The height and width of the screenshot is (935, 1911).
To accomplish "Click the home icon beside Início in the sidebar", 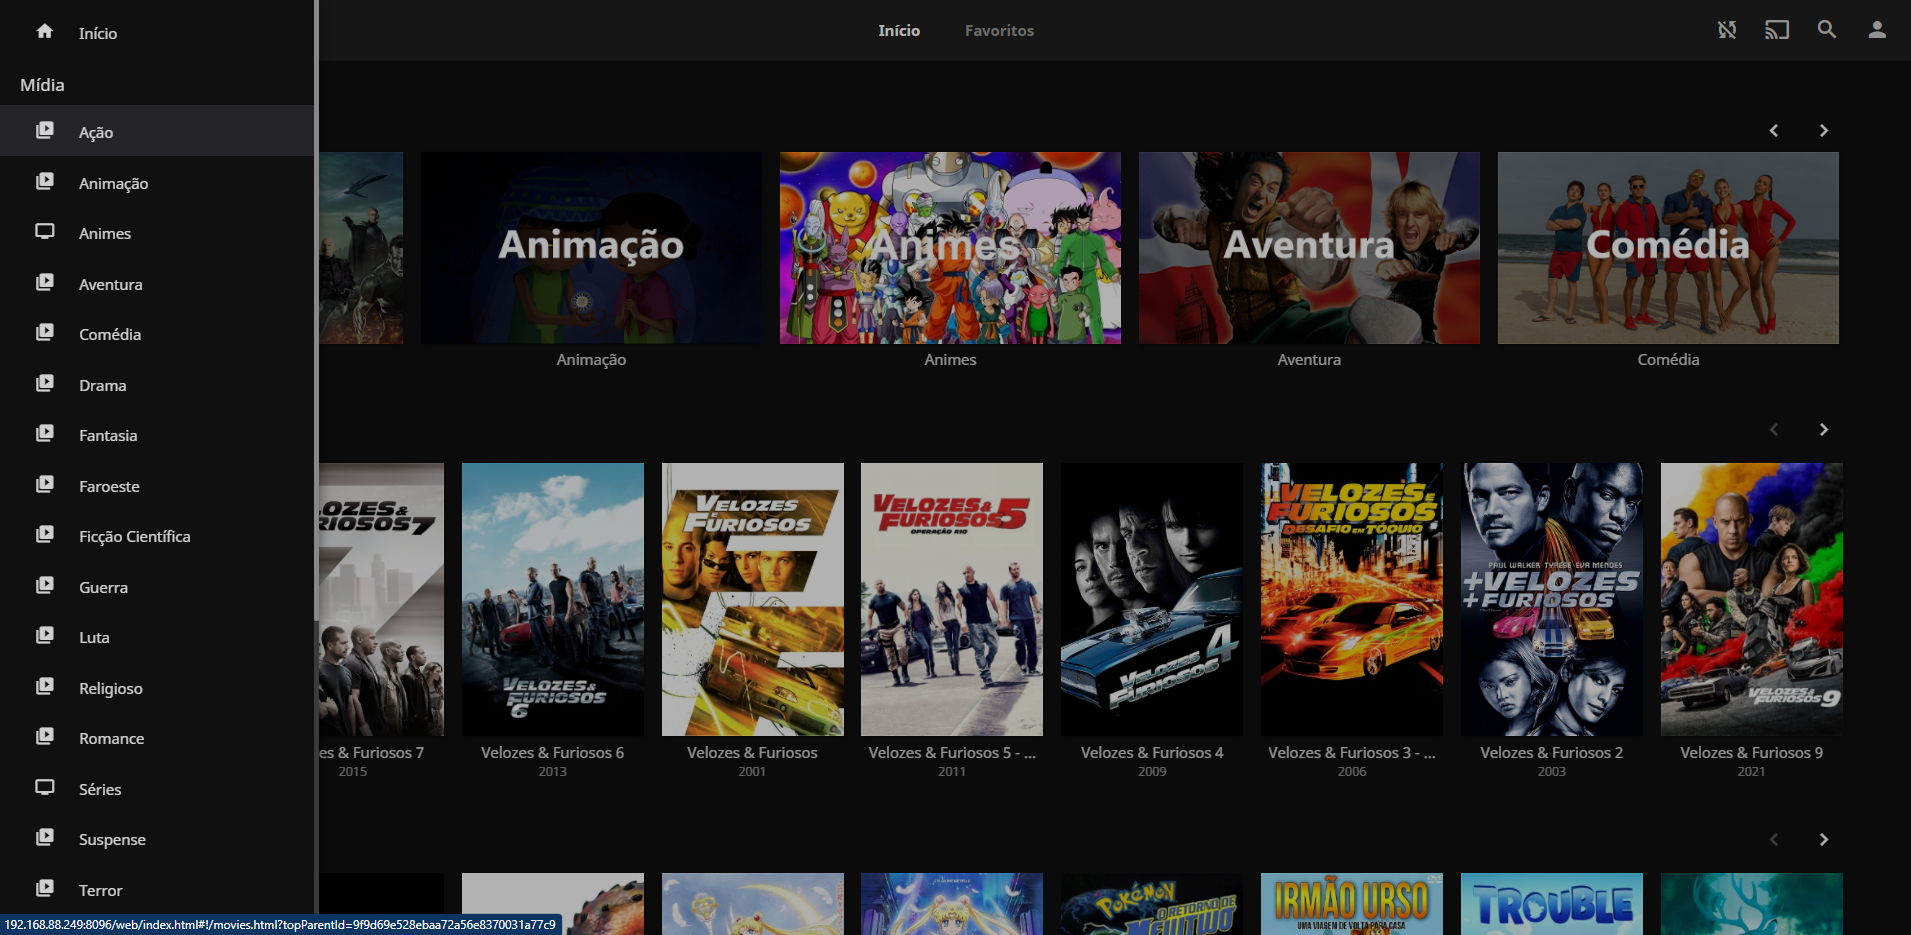I will pos(45,31).
